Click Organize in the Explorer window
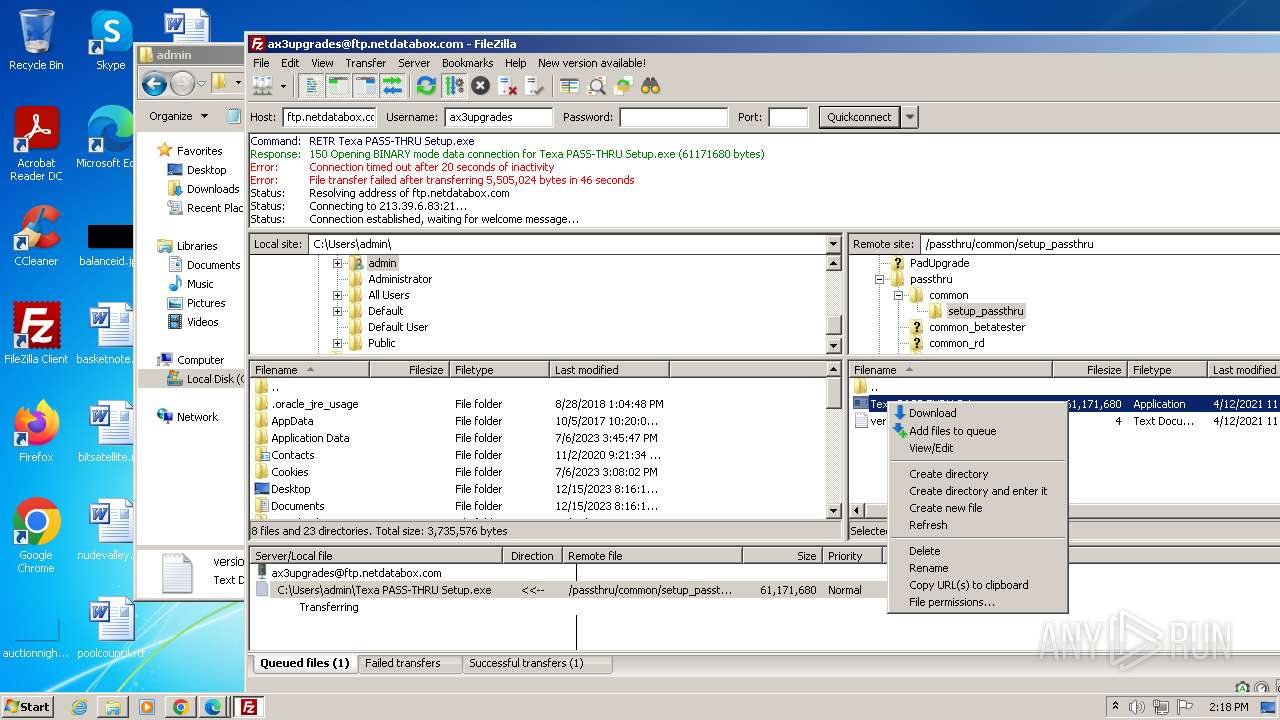The image size is (1280, 720). (x=178, y=116)
